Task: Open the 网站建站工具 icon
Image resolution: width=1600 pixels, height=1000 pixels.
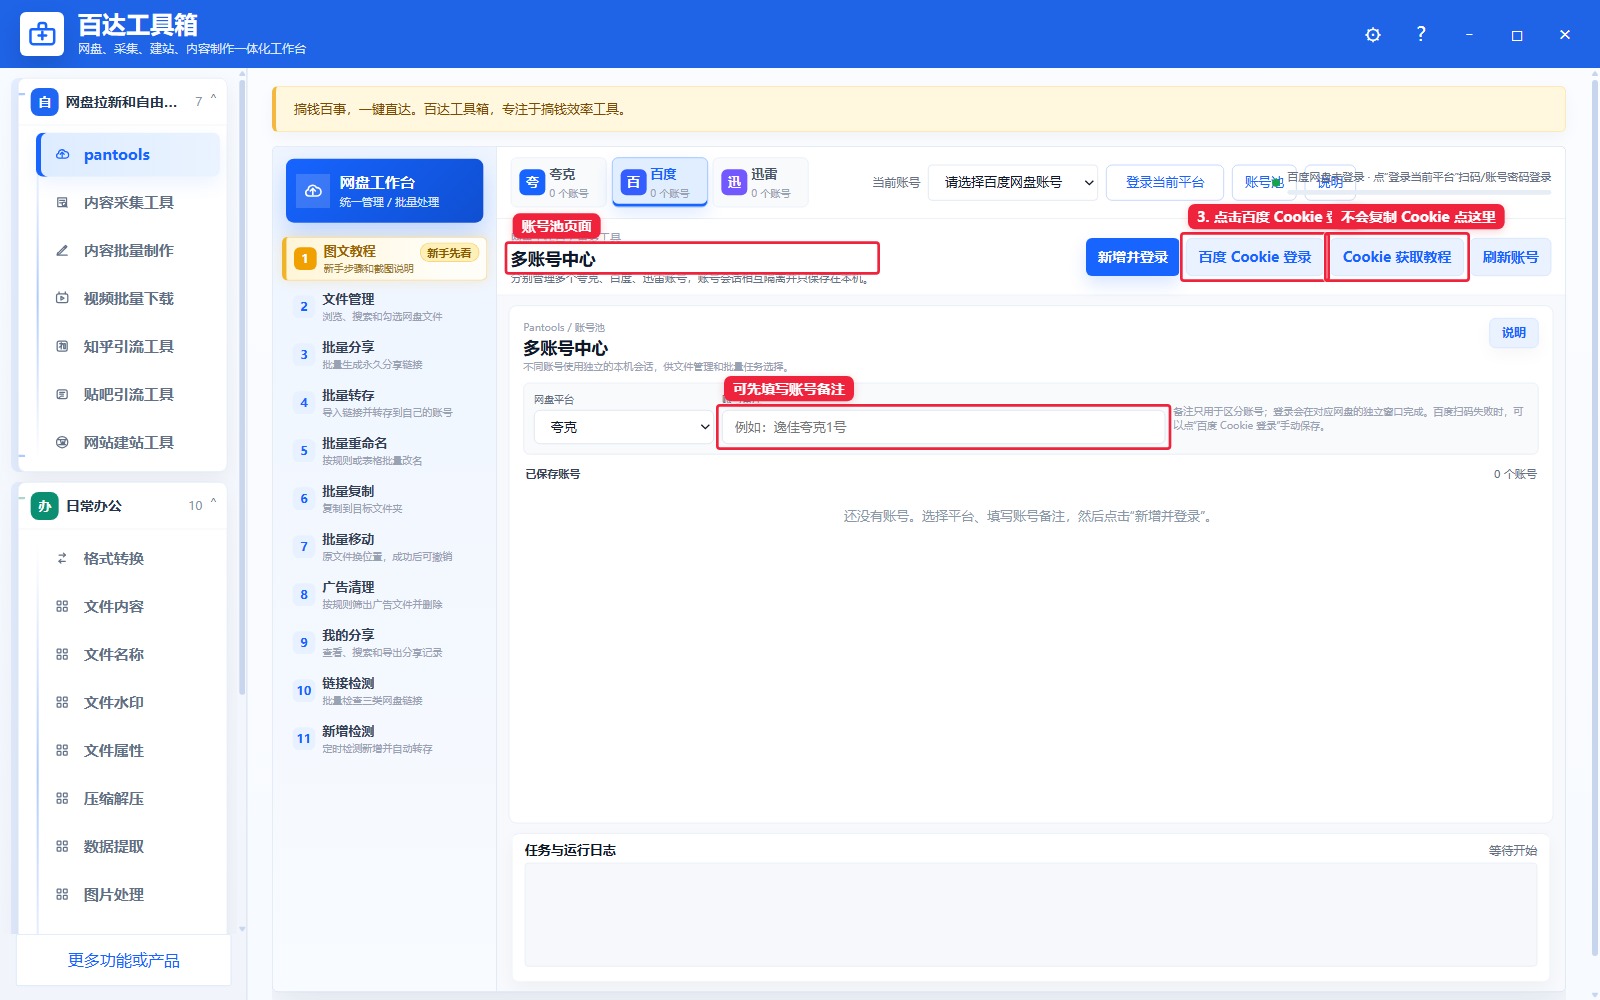Action: coord(62,443)
